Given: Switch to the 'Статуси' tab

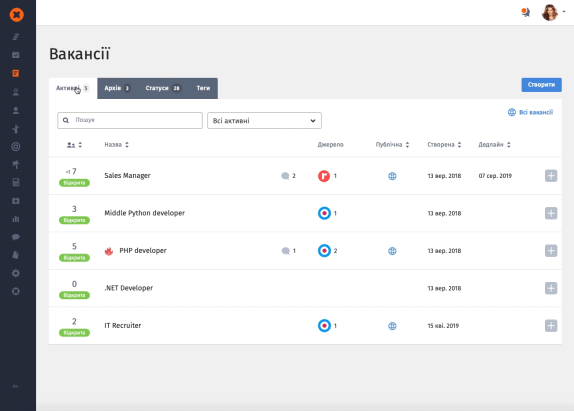Looking at the screenshot, I should click(163, 88).
